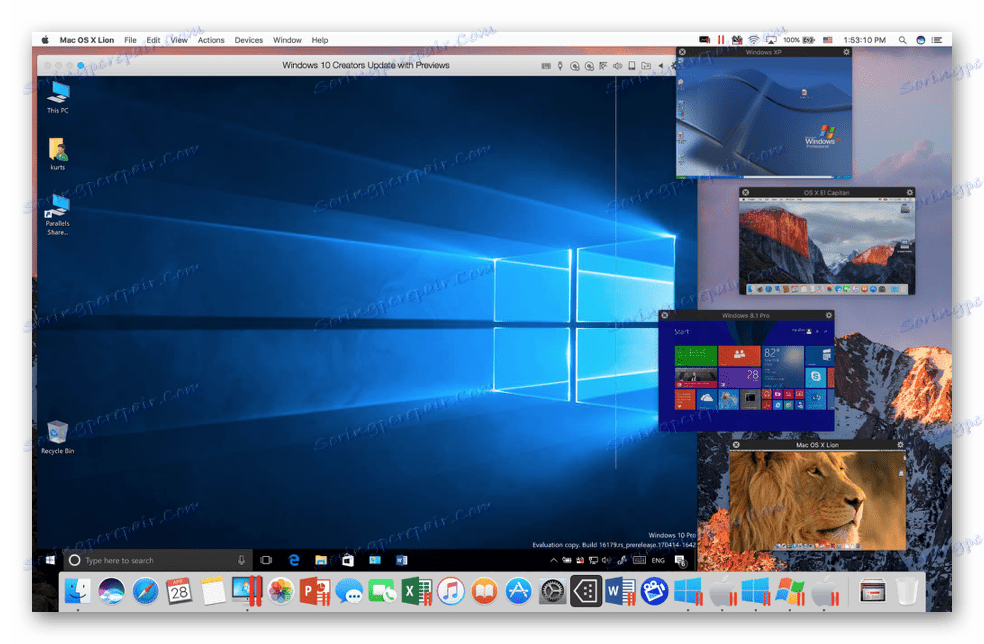Close the OS X El Capitan preview
The width and height of the screenshot is (984, 644).
(x=746, y=193)
